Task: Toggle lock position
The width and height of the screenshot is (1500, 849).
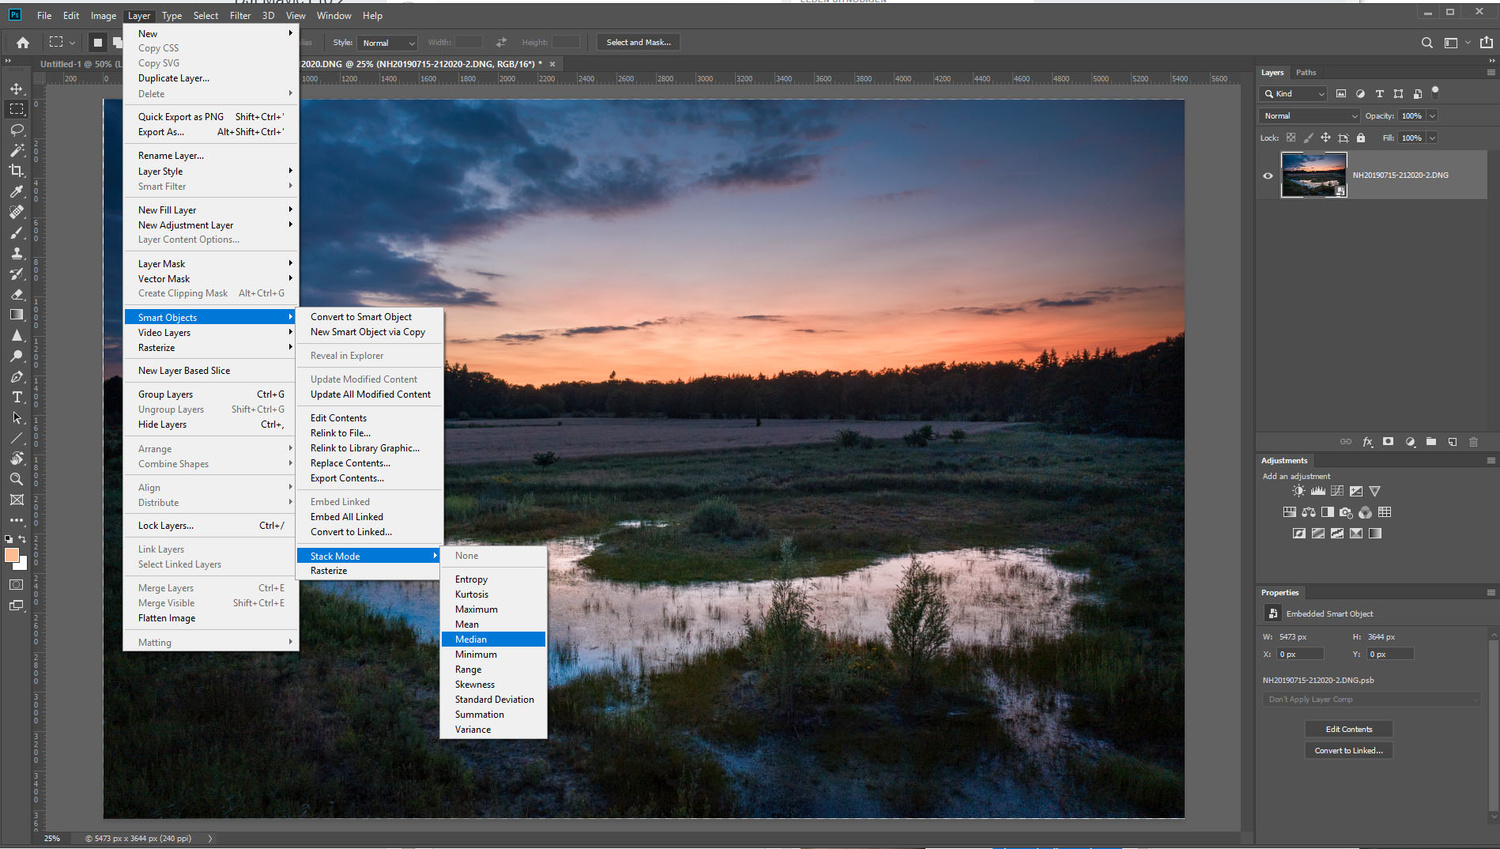Action: point(1325,138)
